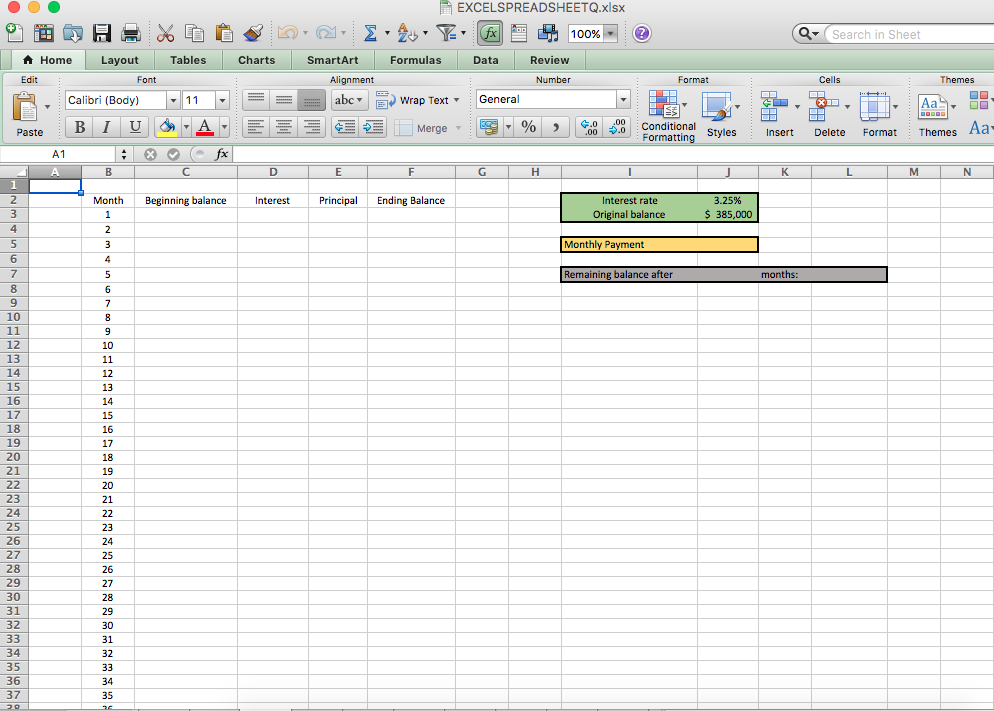Switch to the Charts ribbon tab
This screenshot has height=711, width=994.
tap(256, 60)
